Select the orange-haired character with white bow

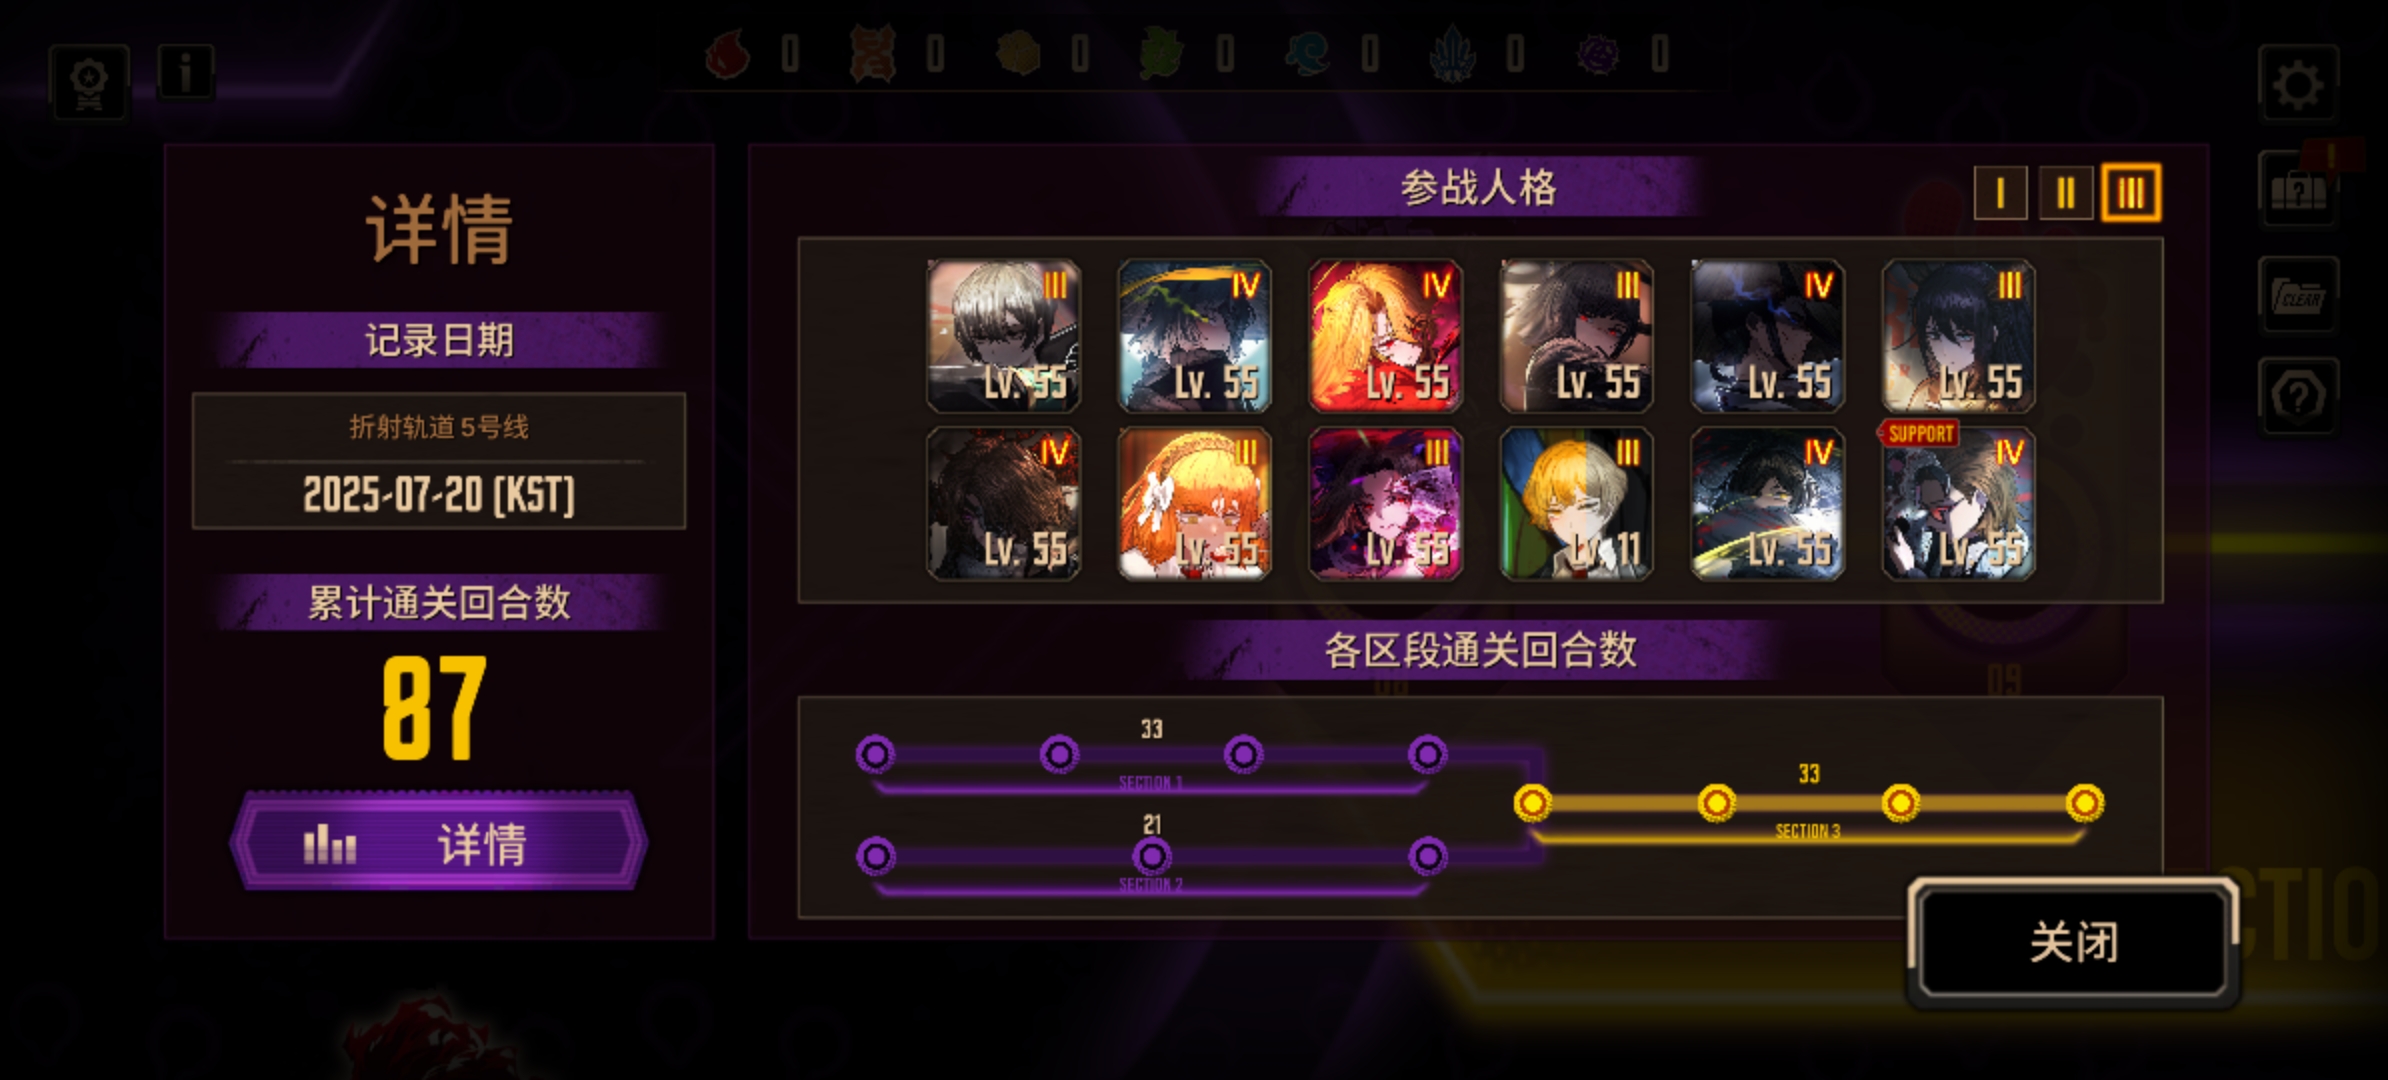pos(1194,504)
